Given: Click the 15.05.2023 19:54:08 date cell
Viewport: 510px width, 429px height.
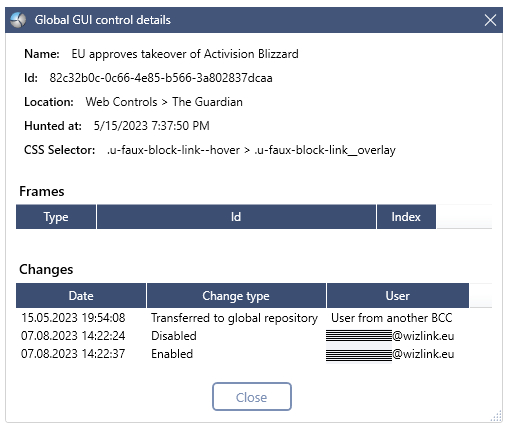Looking at the screenshot, I should [x=73, y=318].
